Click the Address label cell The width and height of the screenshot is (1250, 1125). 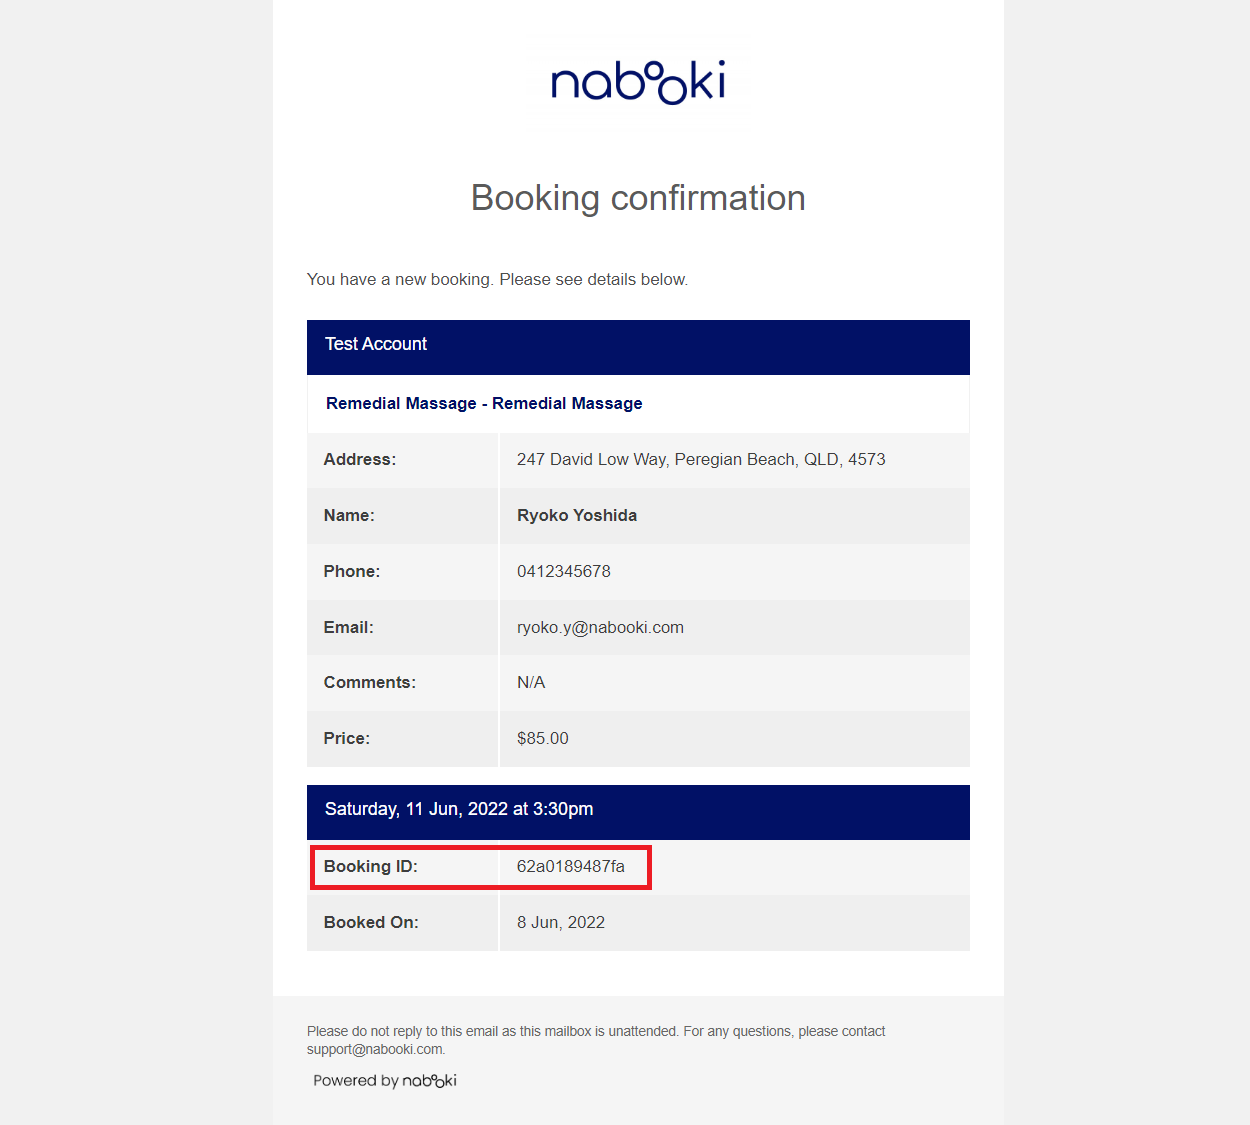coord(402,460)
